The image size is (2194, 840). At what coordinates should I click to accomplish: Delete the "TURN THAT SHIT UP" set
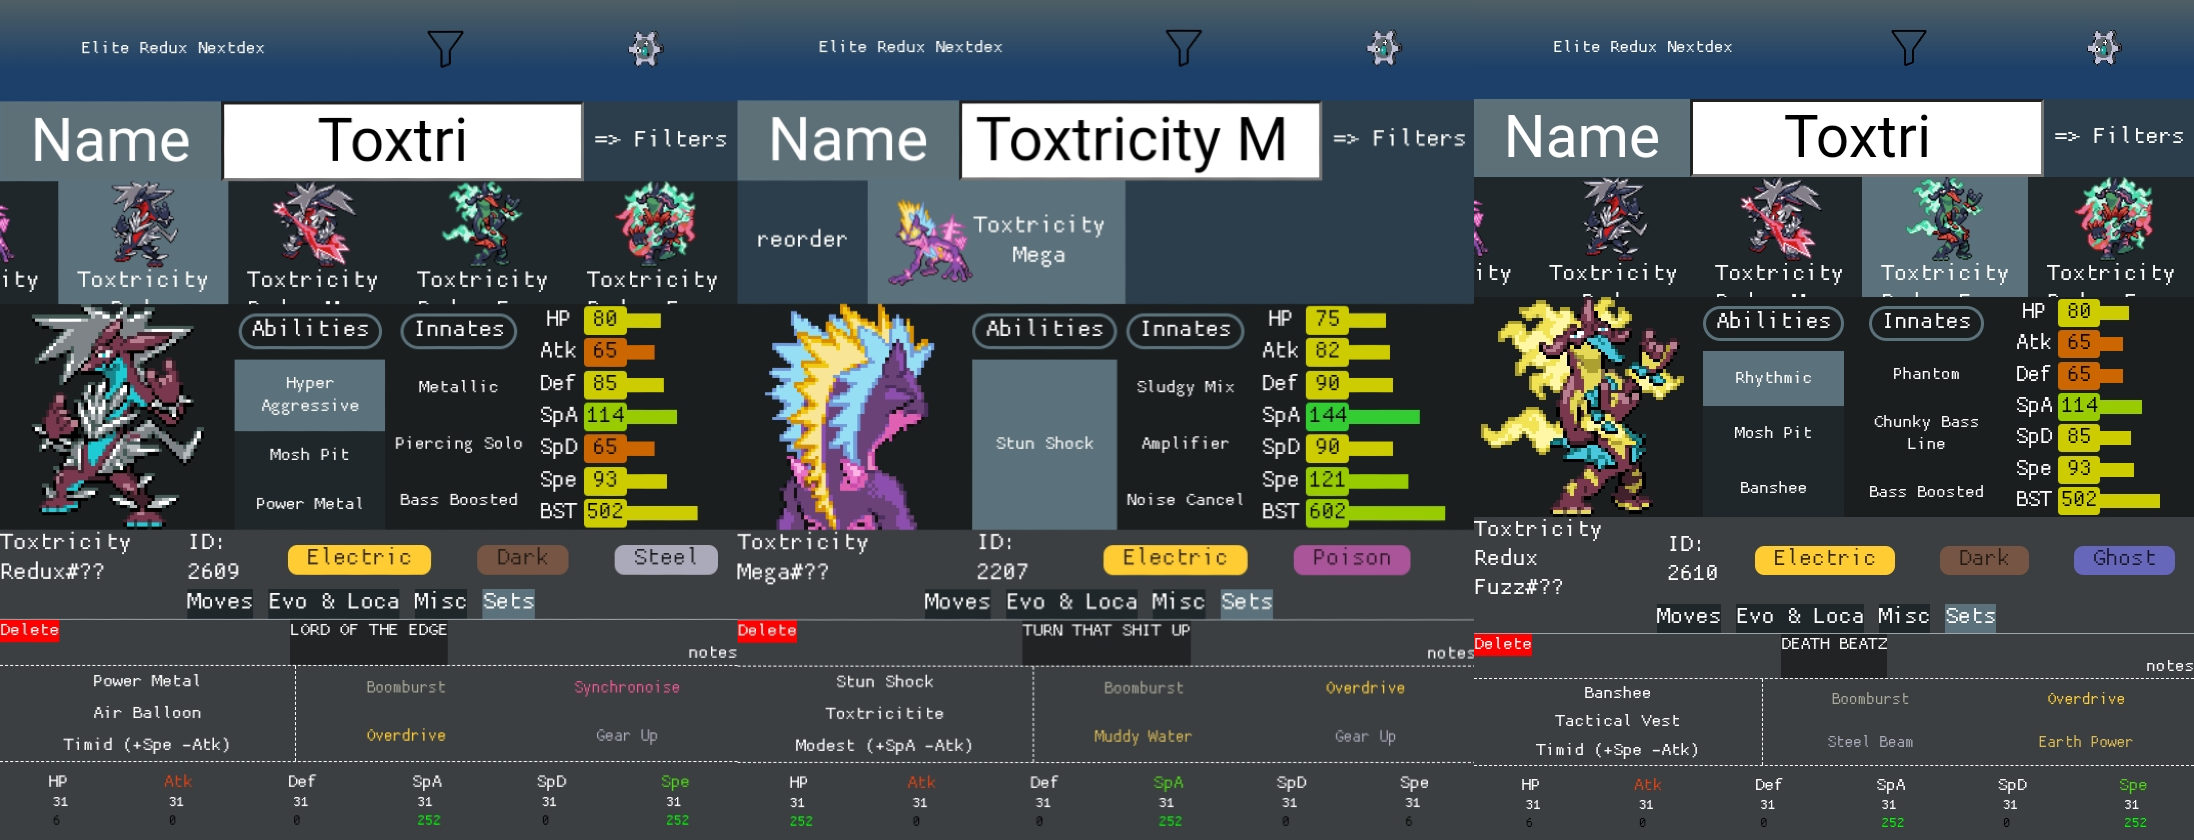click(767, 631)
